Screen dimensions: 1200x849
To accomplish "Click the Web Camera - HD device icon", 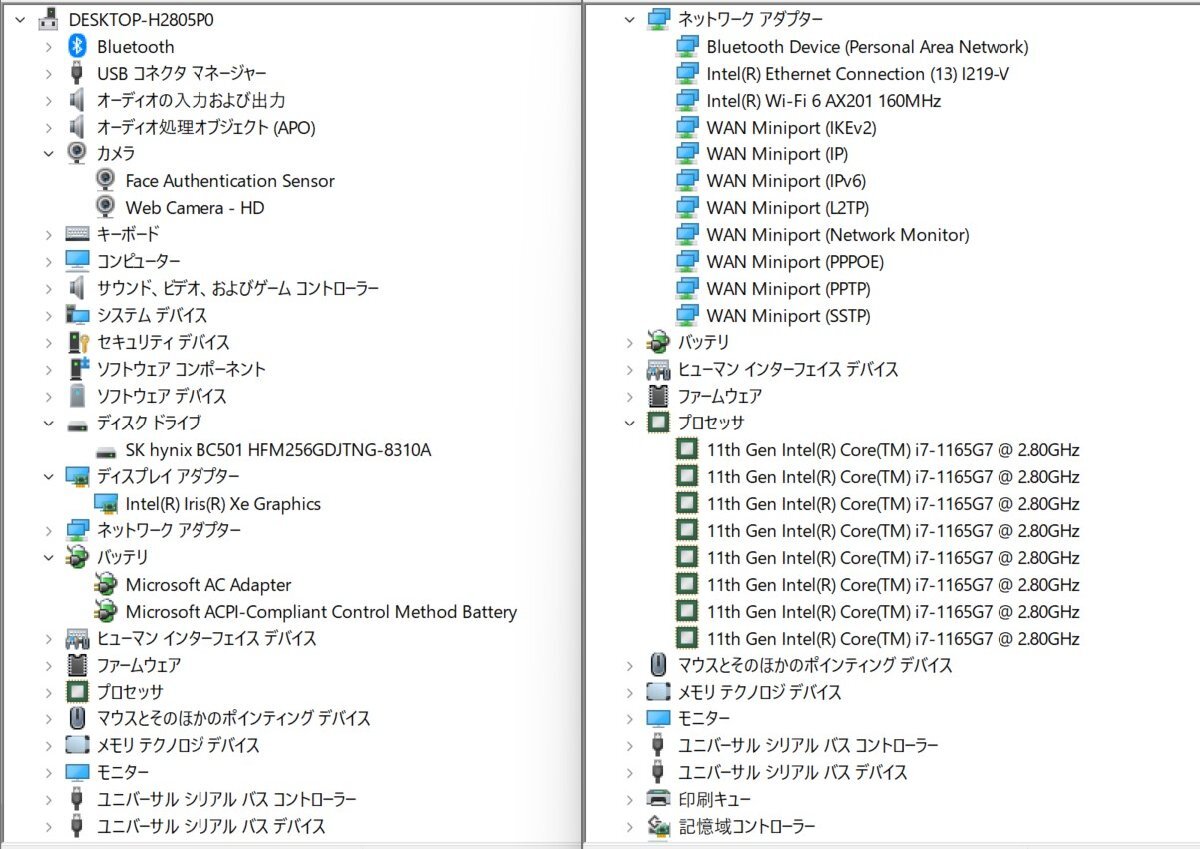I will 106,207.
